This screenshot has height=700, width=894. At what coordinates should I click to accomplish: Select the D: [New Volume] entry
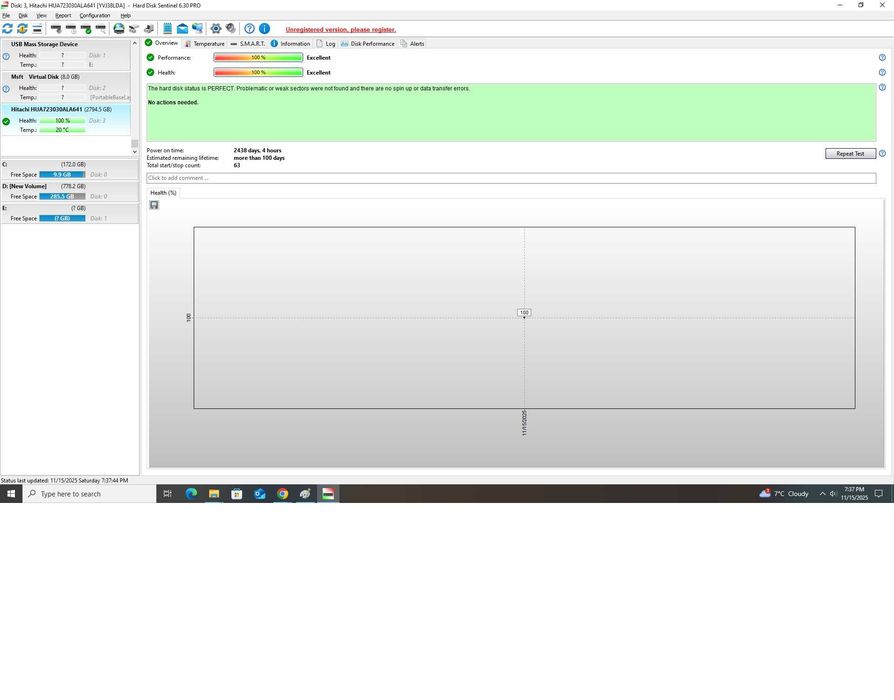[x=69, y=191]
